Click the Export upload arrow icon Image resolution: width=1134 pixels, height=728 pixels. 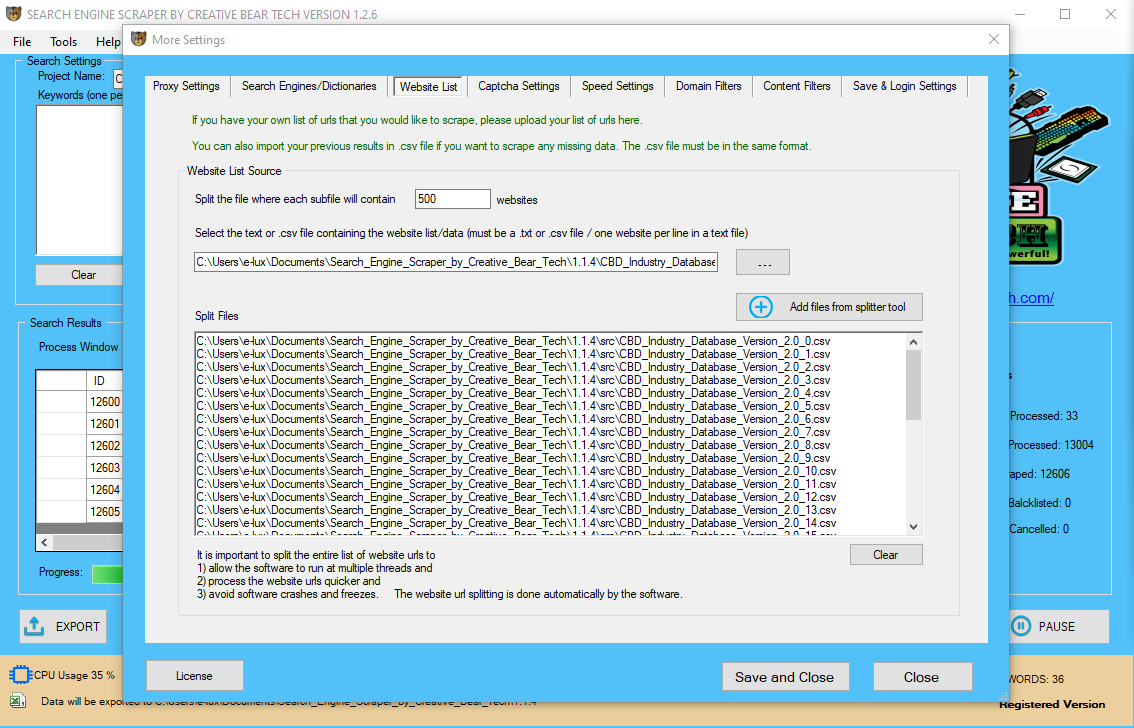coord(35,626)
